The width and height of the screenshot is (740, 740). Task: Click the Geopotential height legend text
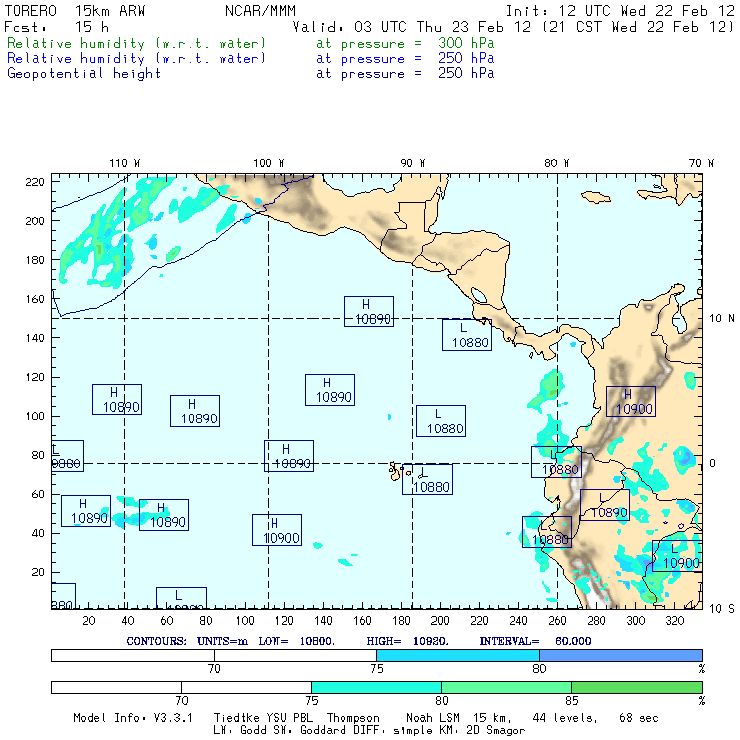click(84, 73)
